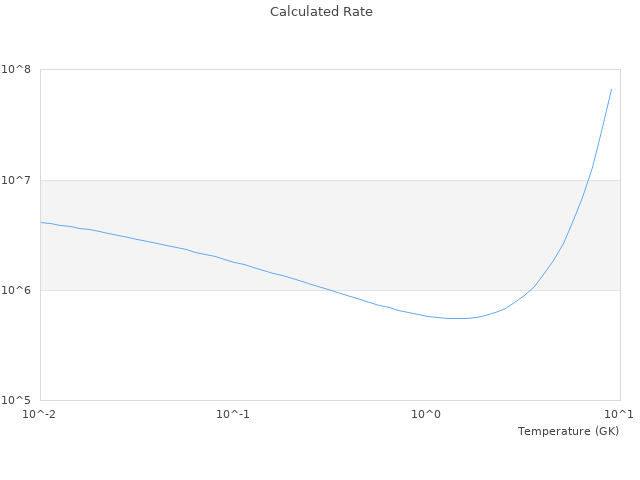Viewport: 640px width, 480px height.
Task: Click the 10^7 y-axis label
Action: click(19, 180)
